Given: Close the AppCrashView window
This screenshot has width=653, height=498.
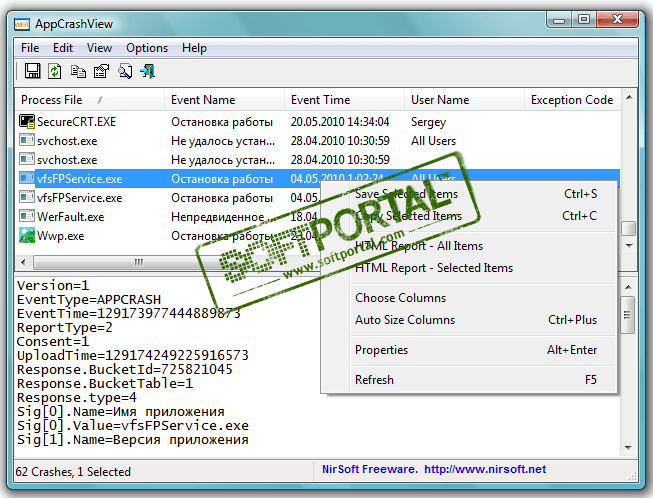Looking at the screenshot, I should [617, 20].
